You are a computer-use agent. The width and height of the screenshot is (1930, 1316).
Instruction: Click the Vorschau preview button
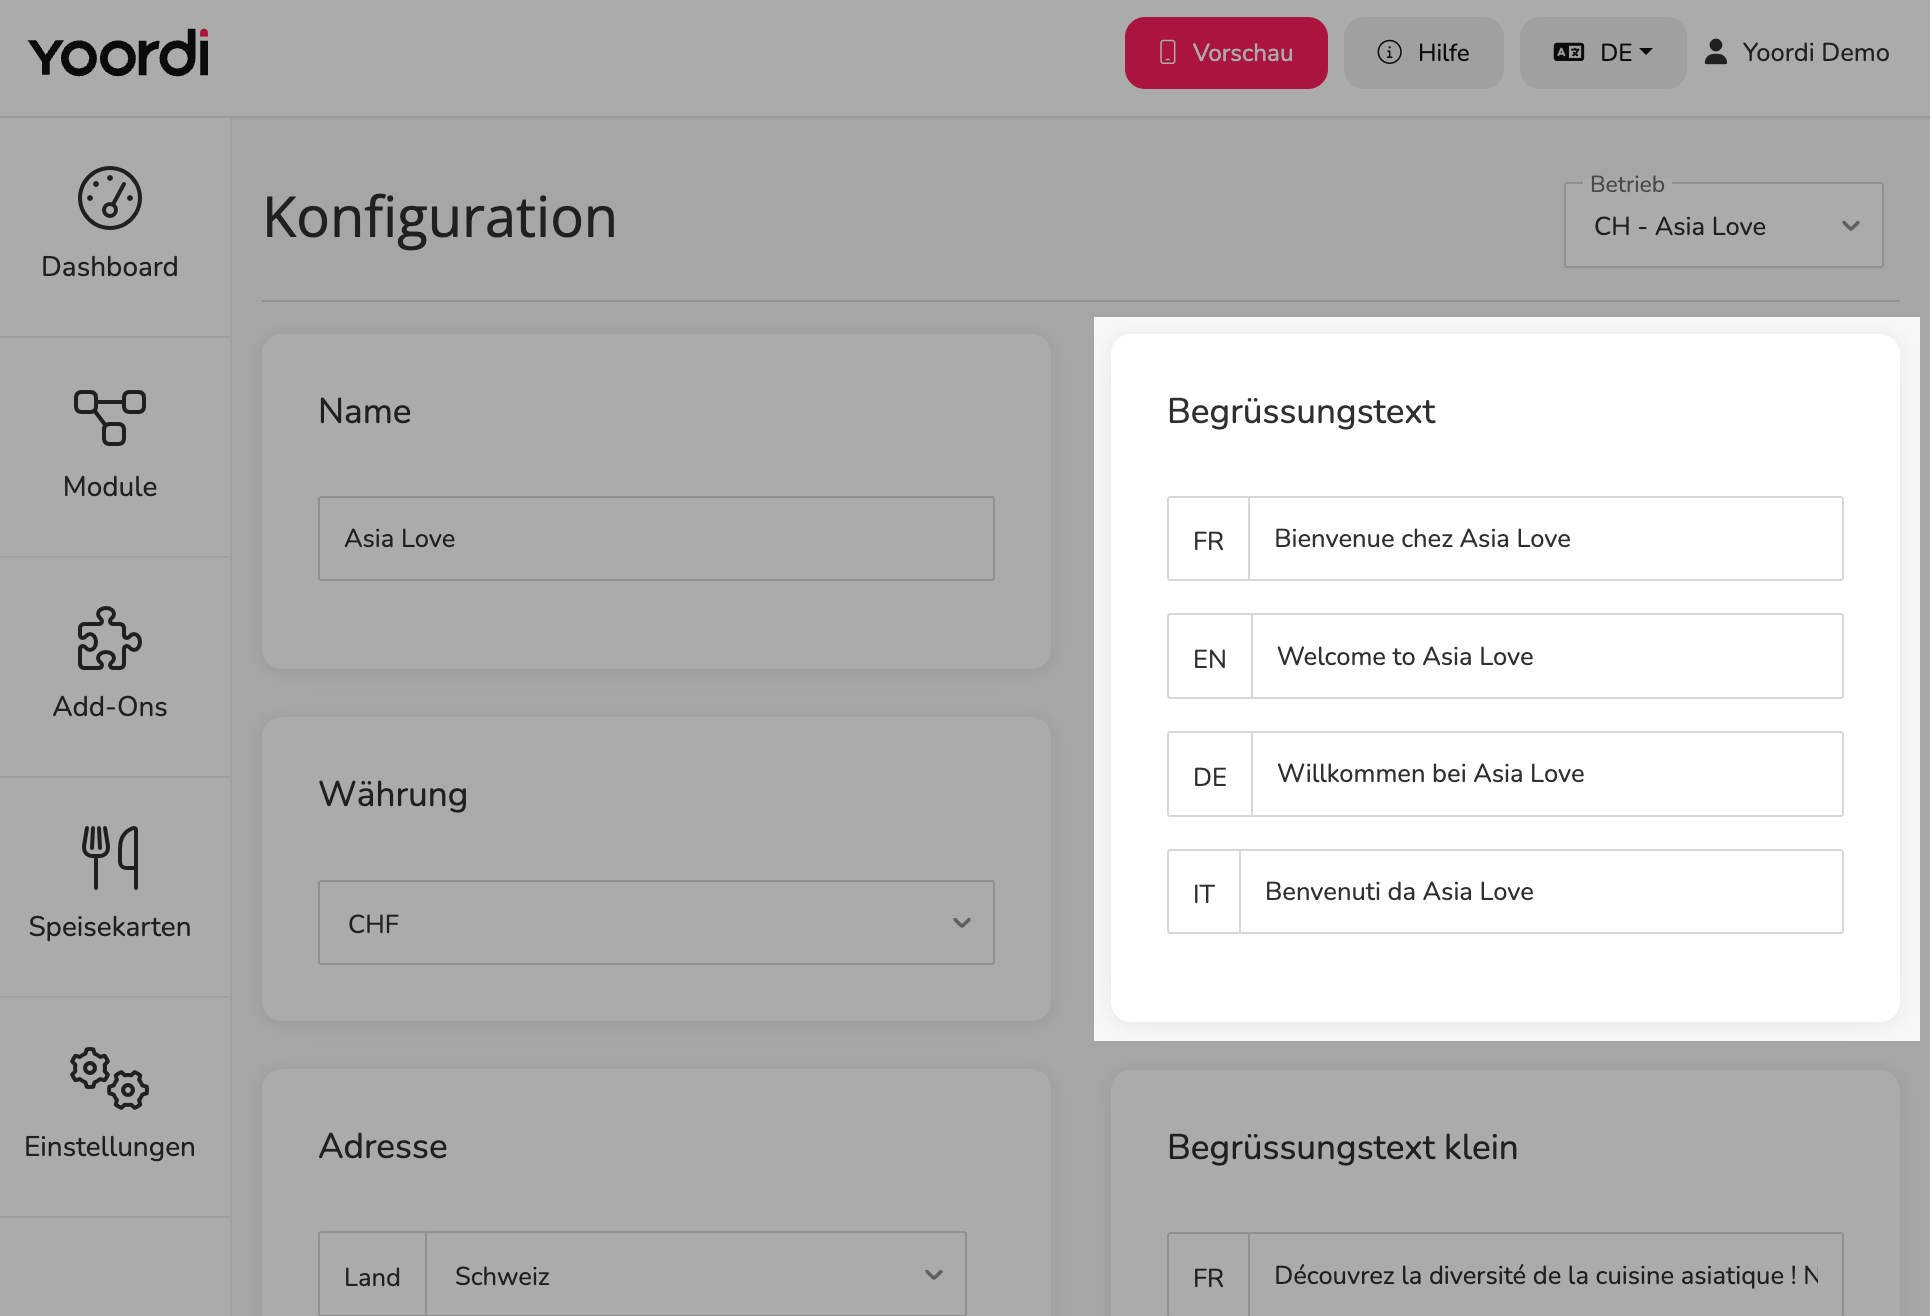[x=1226, y=53]
